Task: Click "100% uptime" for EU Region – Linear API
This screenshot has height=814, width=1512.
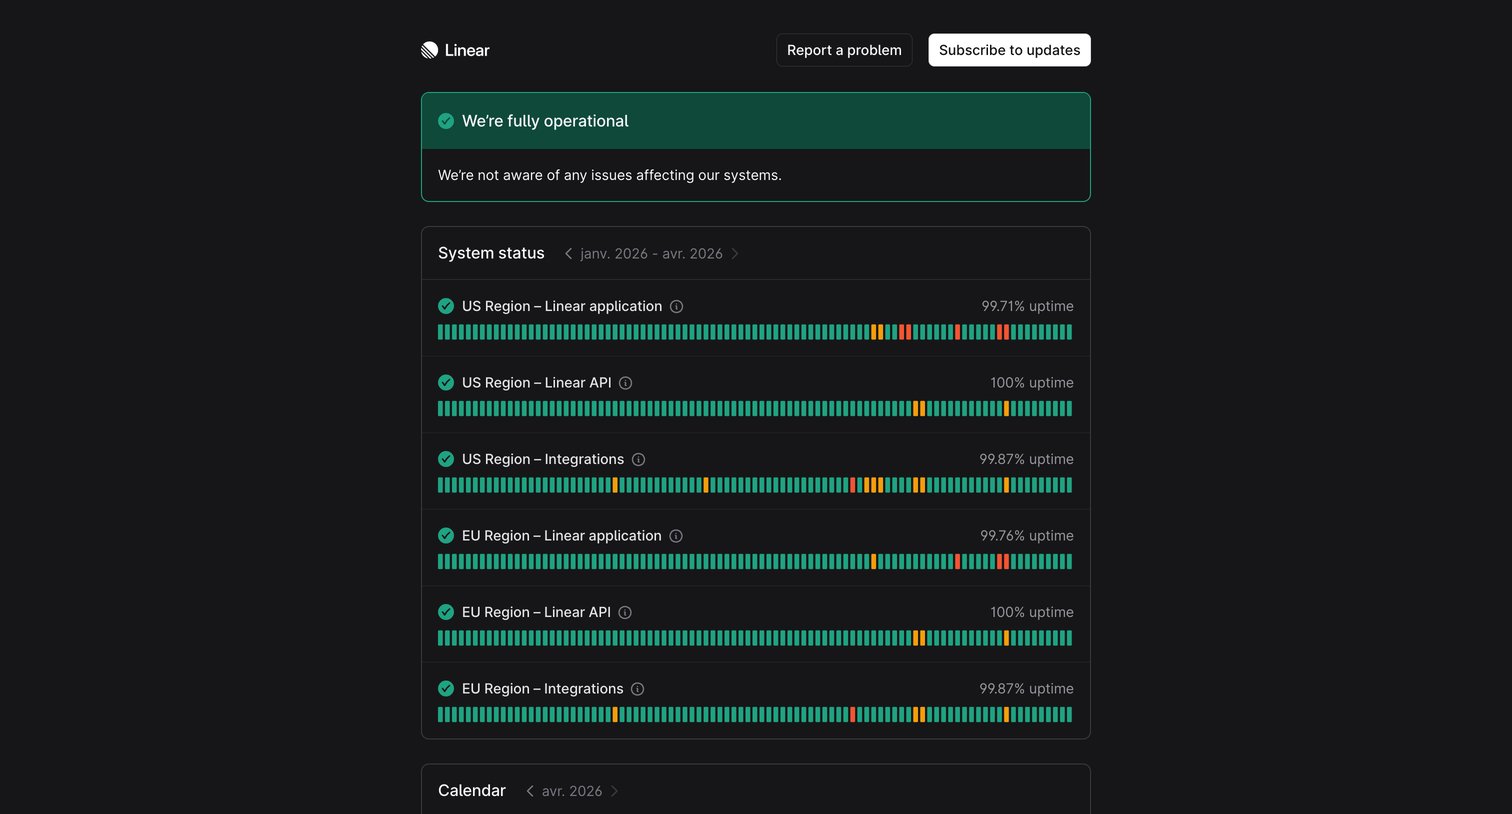Action: coord(1032,612)
